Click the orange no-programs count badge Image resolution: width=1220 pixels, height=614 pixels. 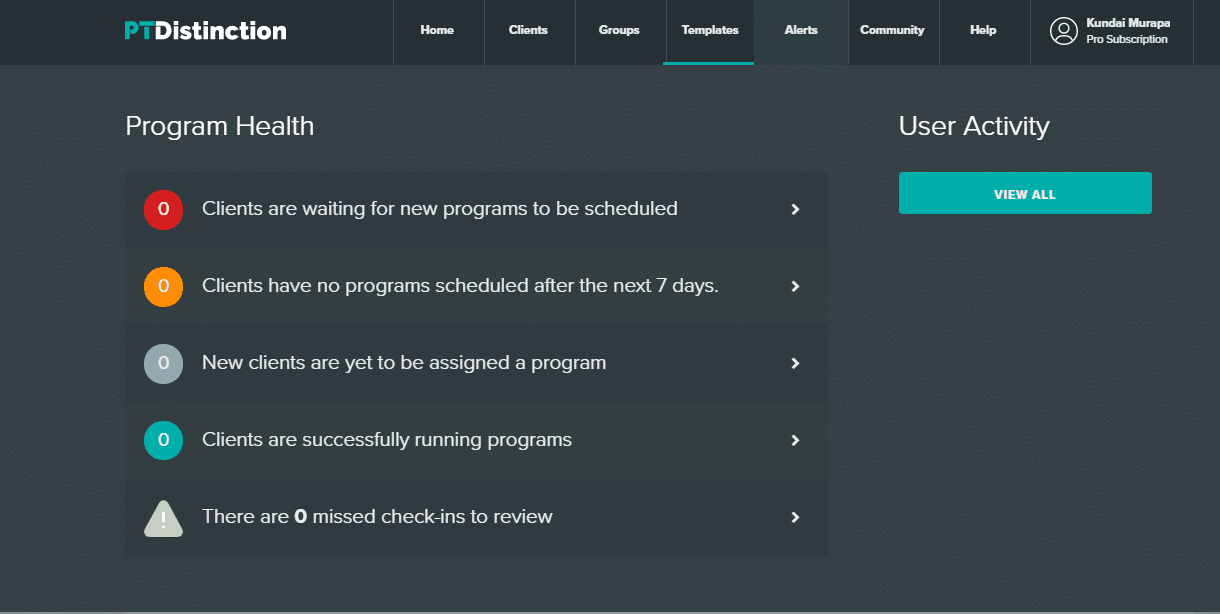(x=163, y=287)
